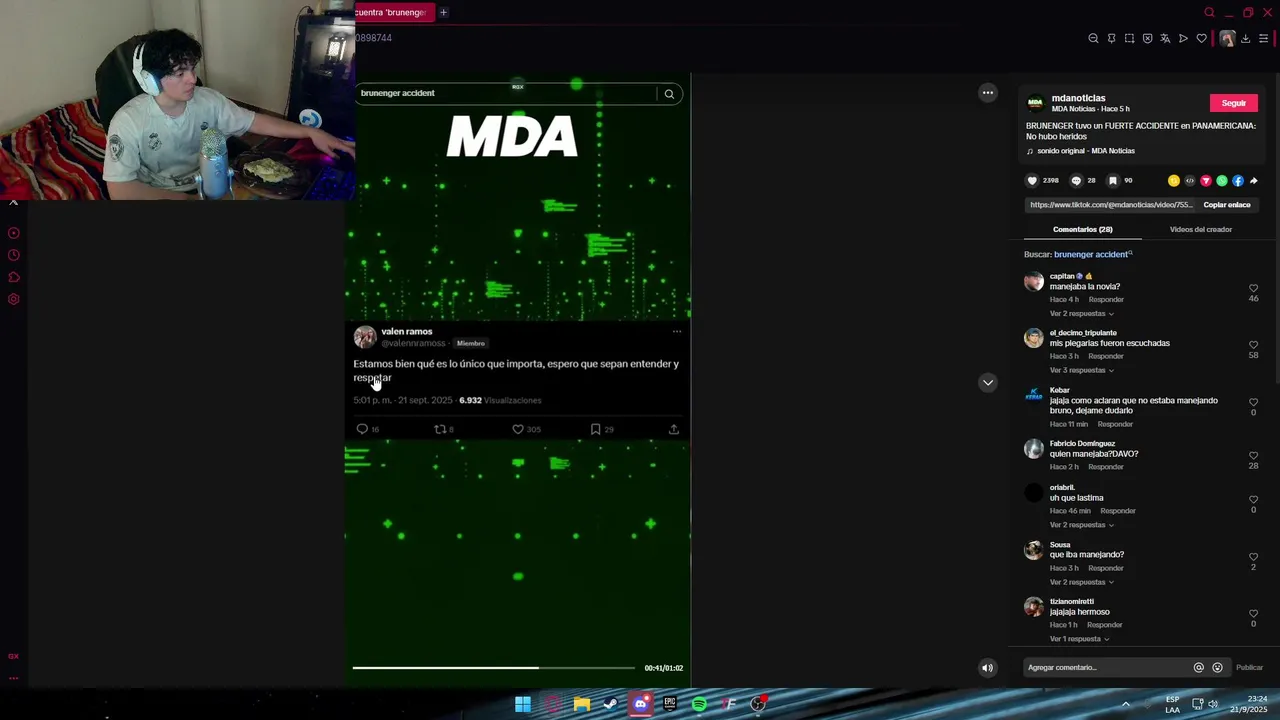Open the emoji picker in comment box
The image size is (1280, 720).
[1217, 667]
